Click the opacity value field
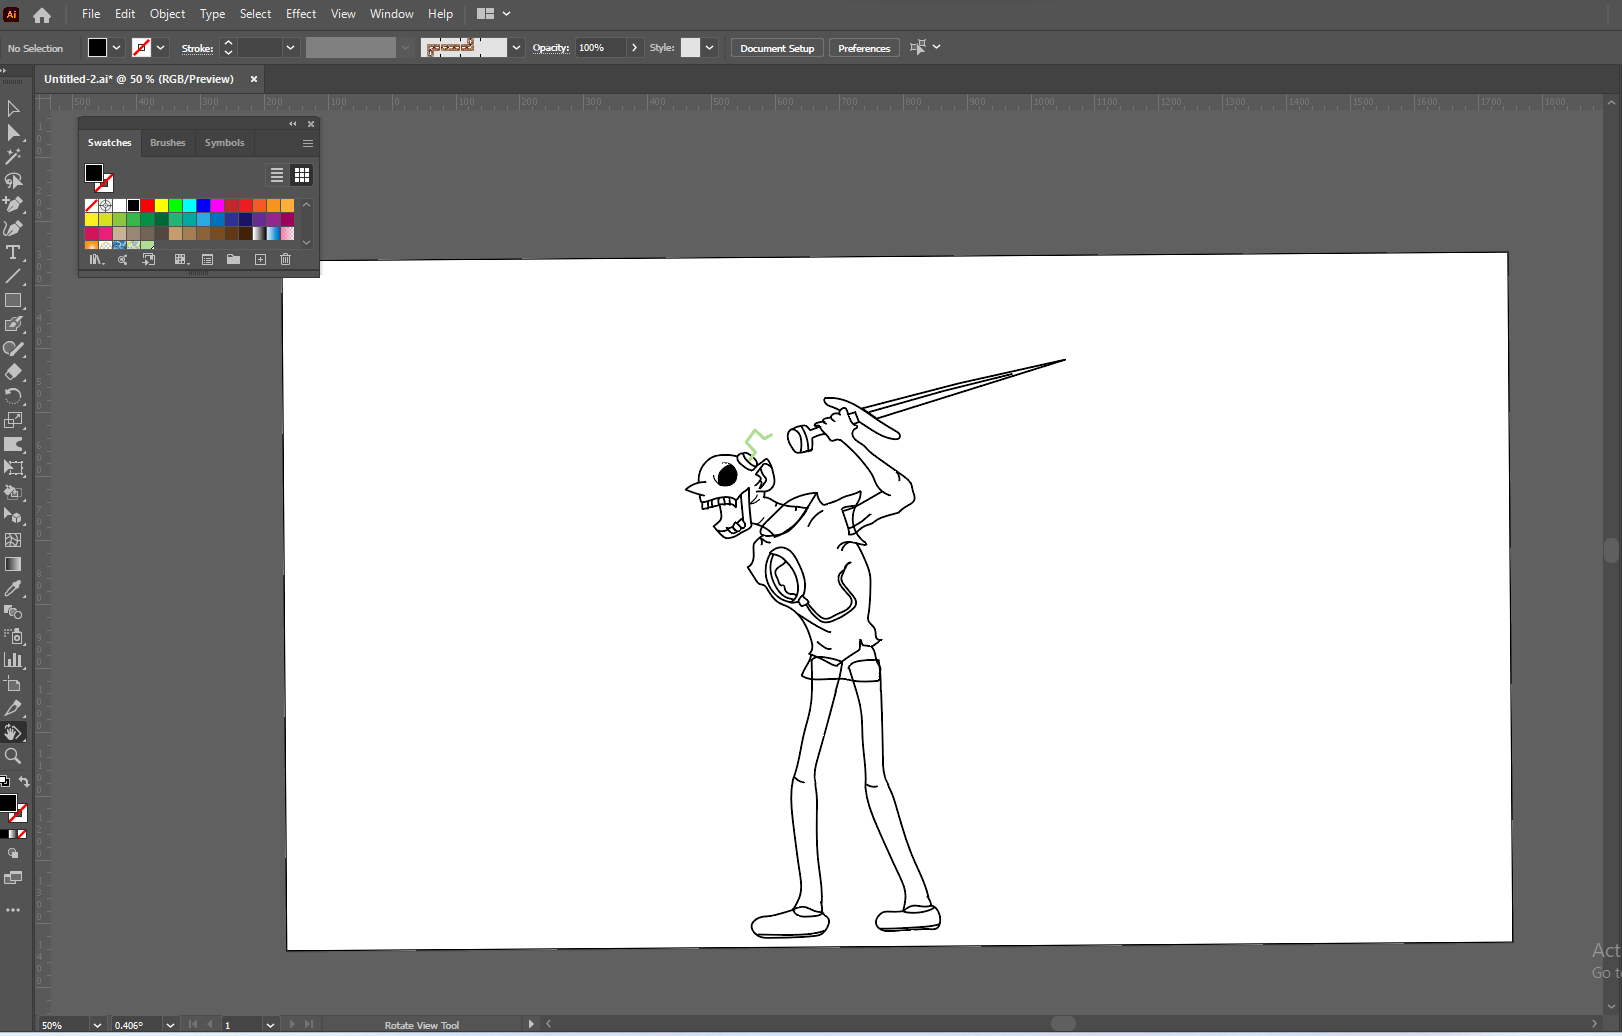This screenshot has height=1036, width=1622. 600,47
